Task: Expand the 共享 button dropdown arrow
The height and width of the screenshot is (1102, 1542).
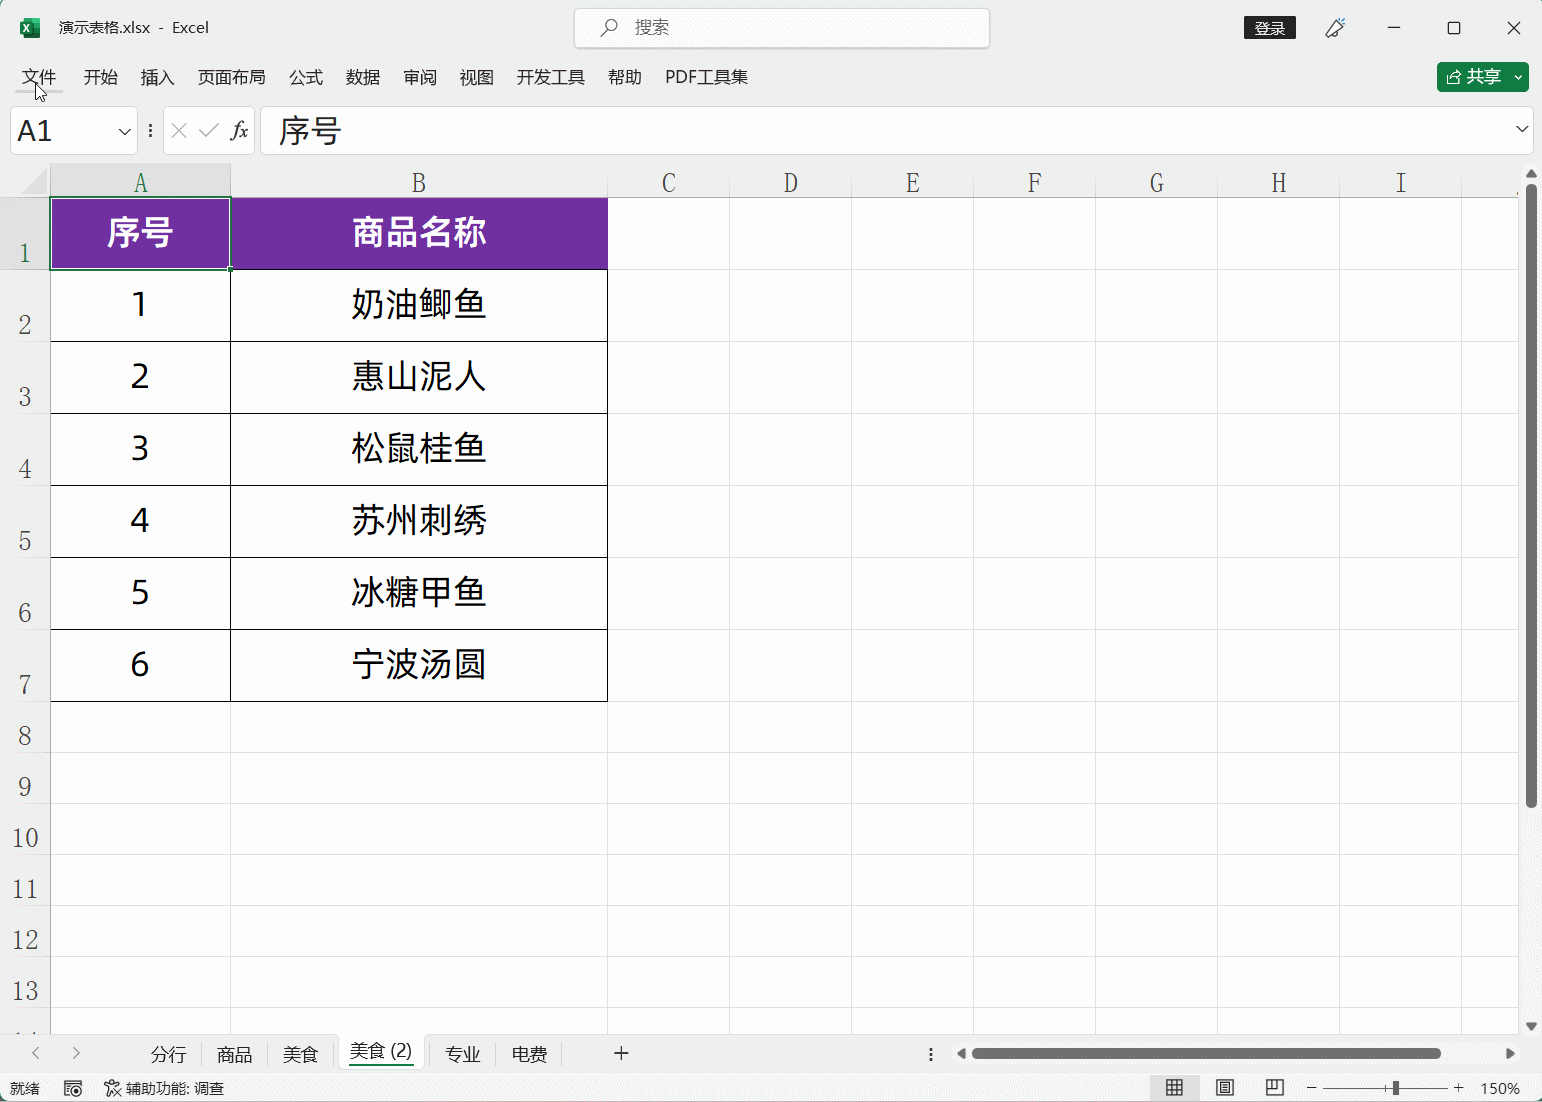Action: point(1517,76)
